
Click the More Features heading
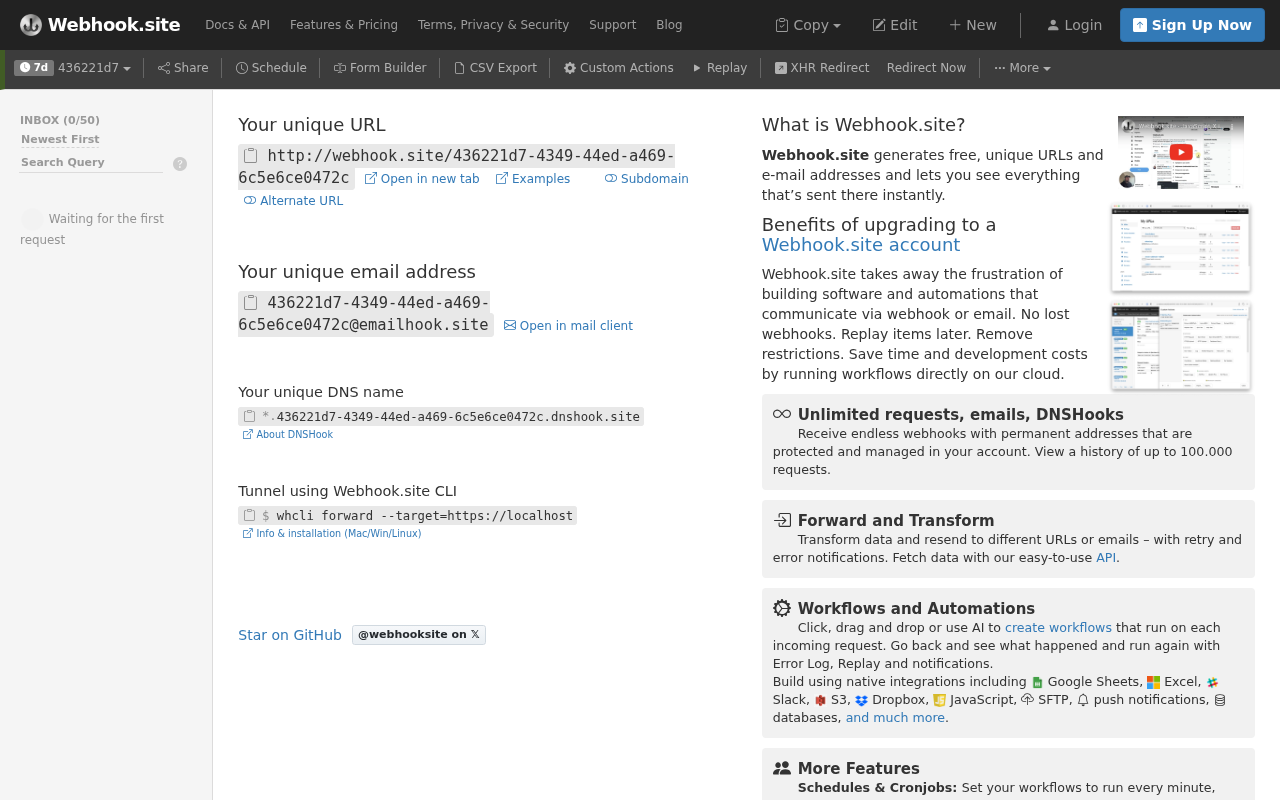tap(859, 769)
